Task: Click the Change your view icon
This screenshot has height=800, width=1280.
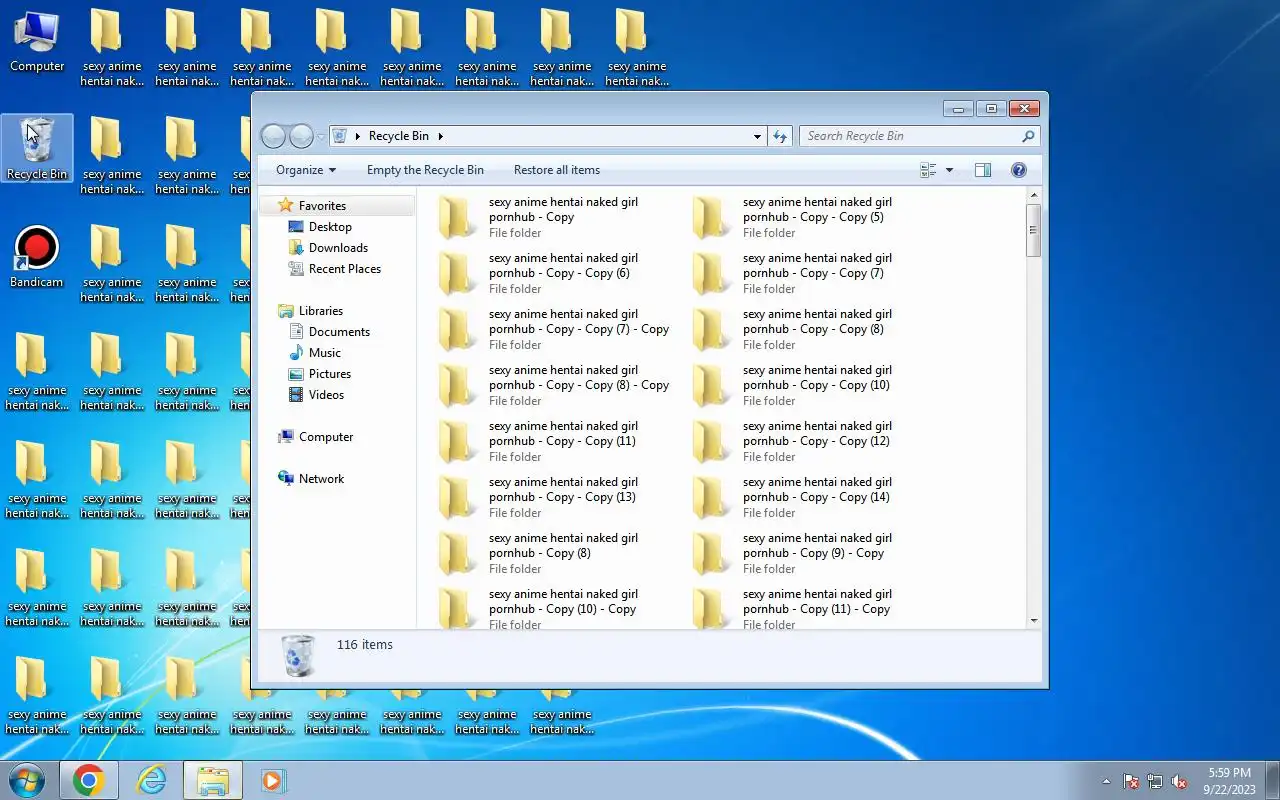Action: [928, 170]
